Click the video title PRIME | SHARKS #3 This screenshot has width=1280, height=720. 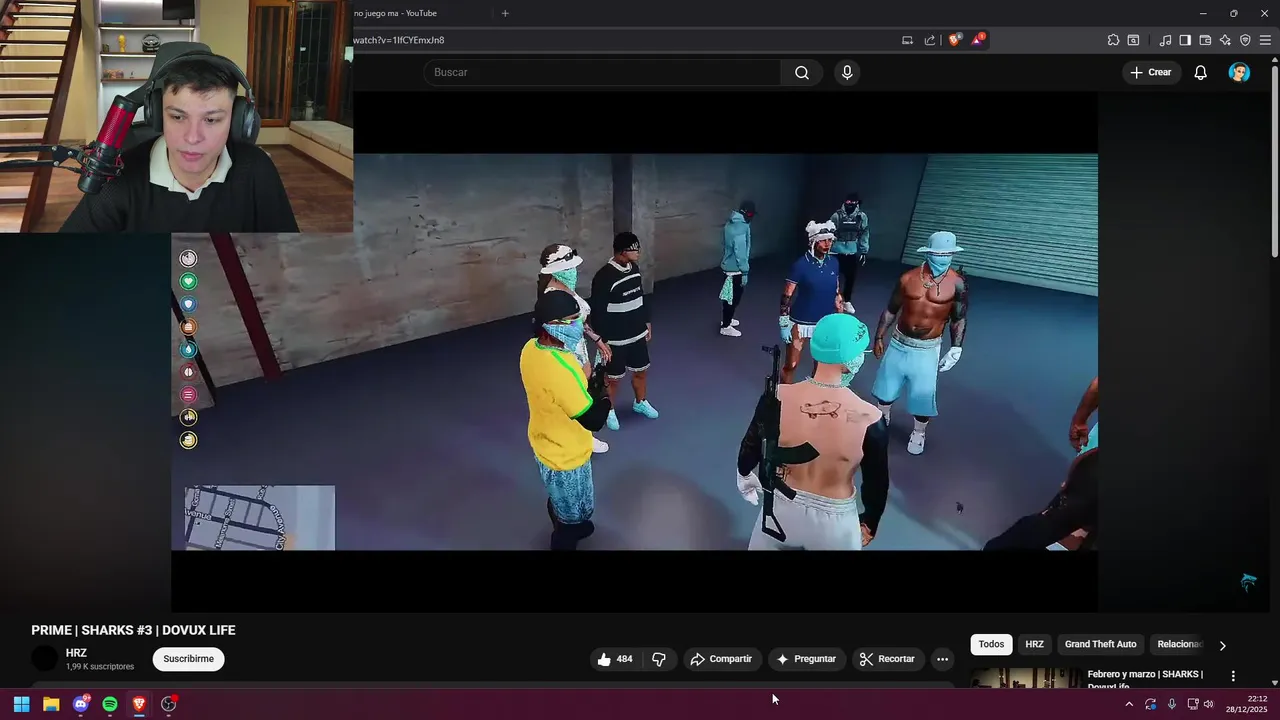133,630
